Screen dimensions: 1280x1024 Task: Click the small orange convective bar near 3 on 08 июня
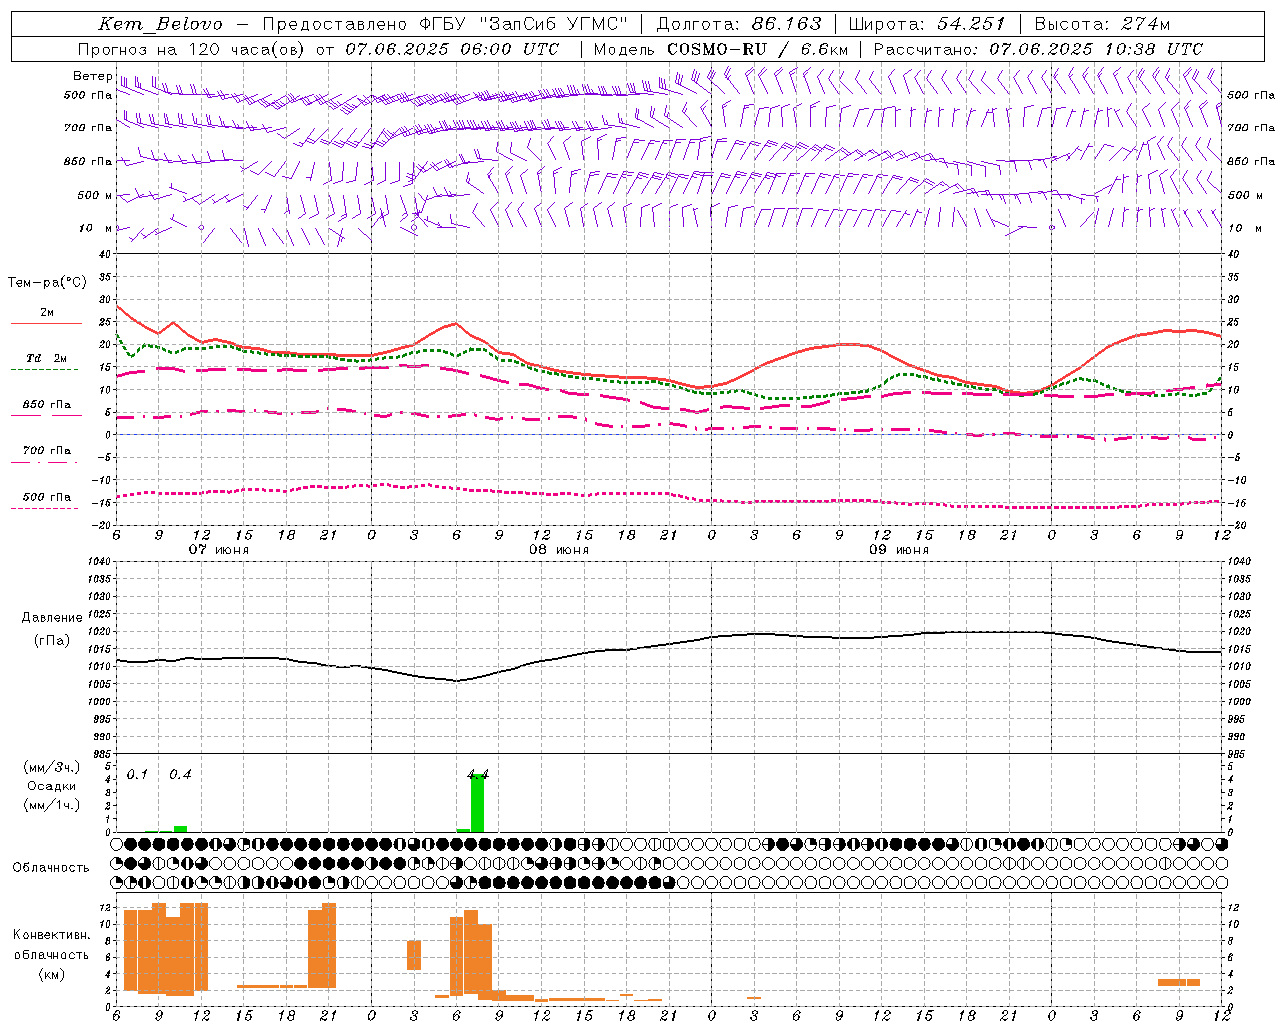(x=414, y=955)
